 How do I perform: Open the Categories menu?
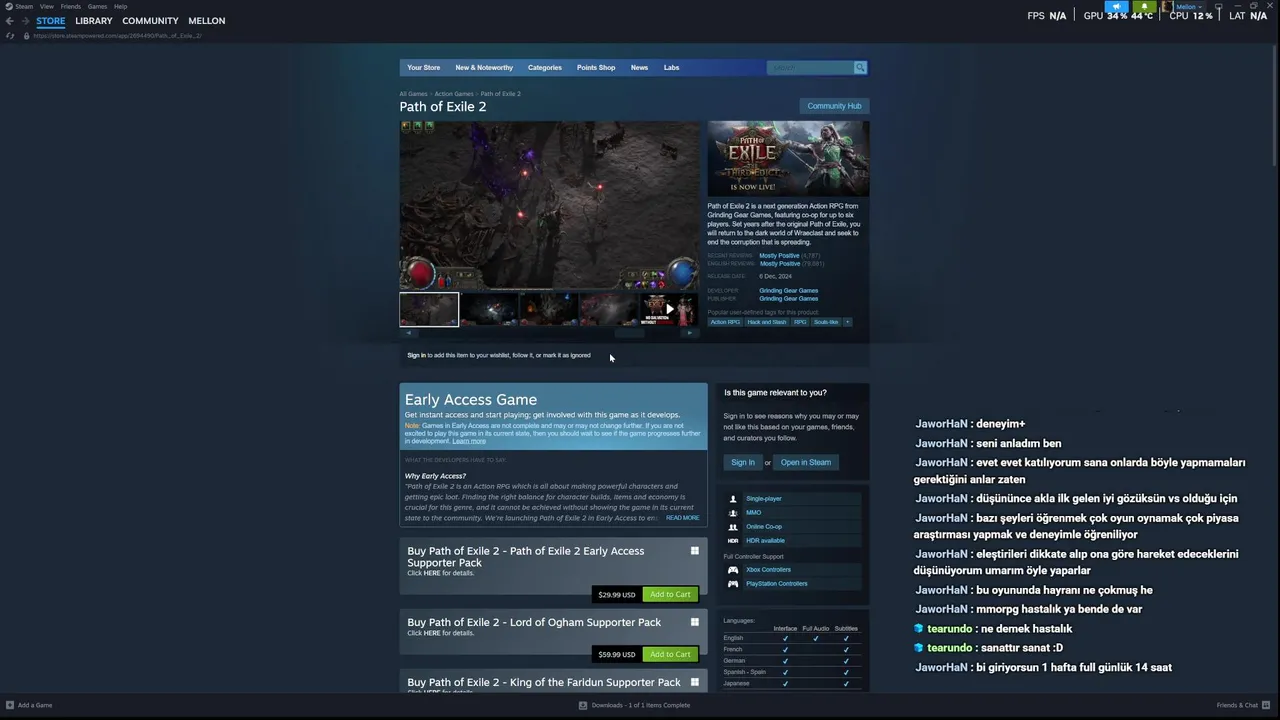pos(545,67)
